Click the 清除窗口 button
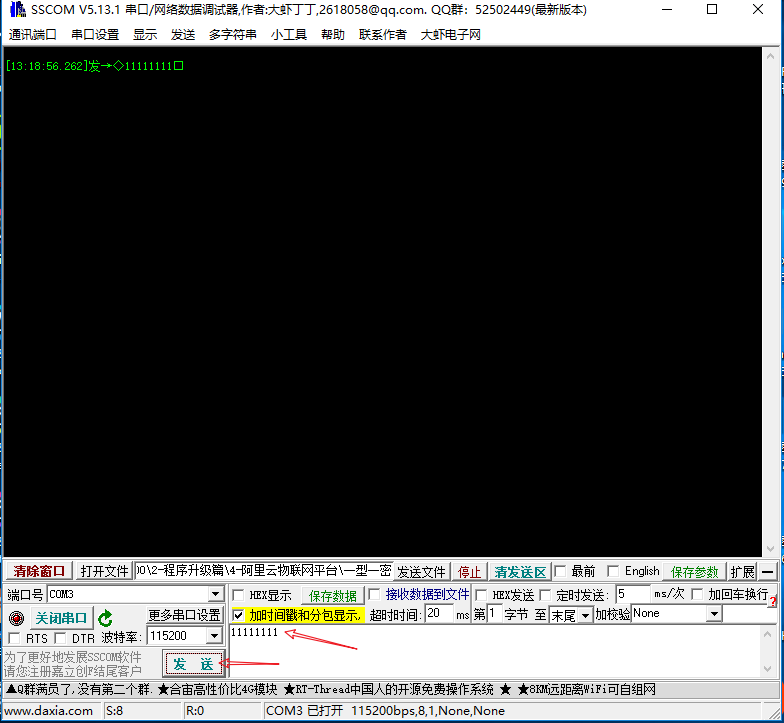This screenshot has height=723, width=784. 39,571
